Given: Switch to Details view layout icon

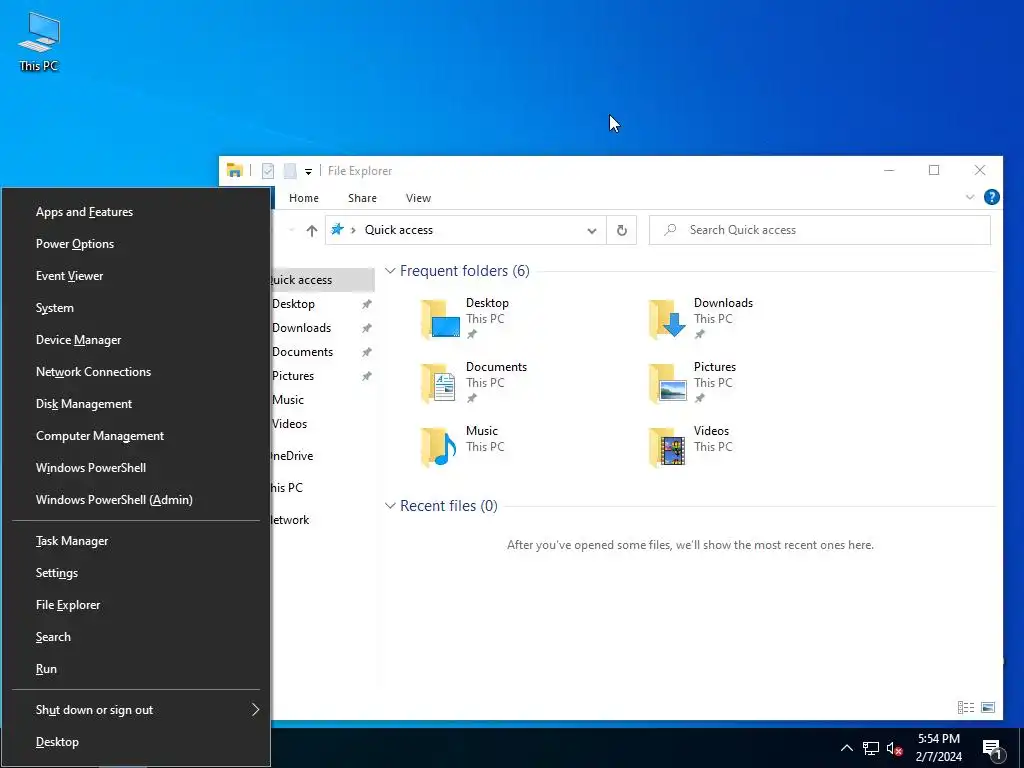Looking at the screenshot, I should pos(966,707).
